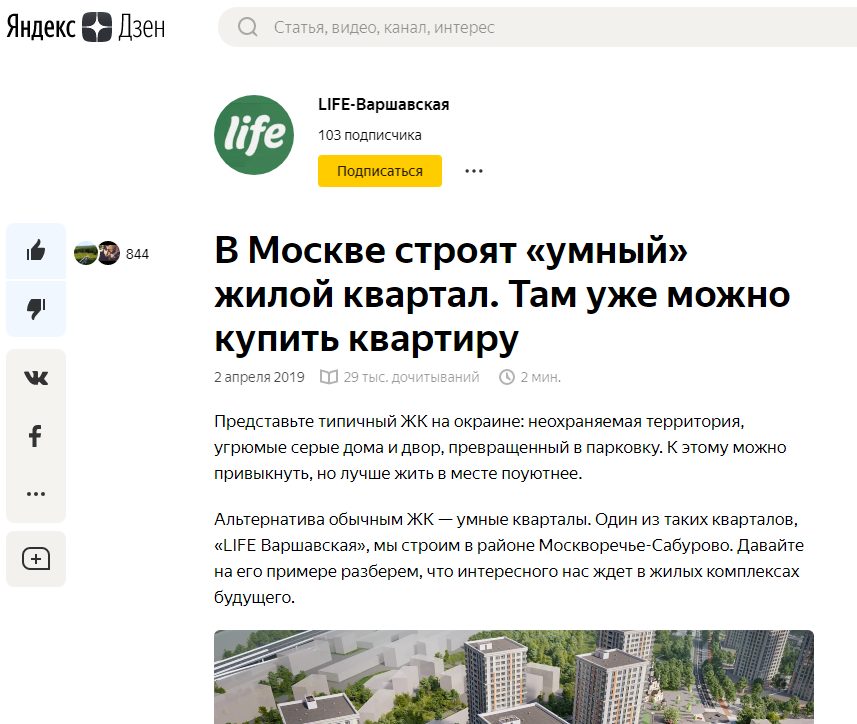
Task: Click the date 2 апреля 2019
Action: point(259,377)
